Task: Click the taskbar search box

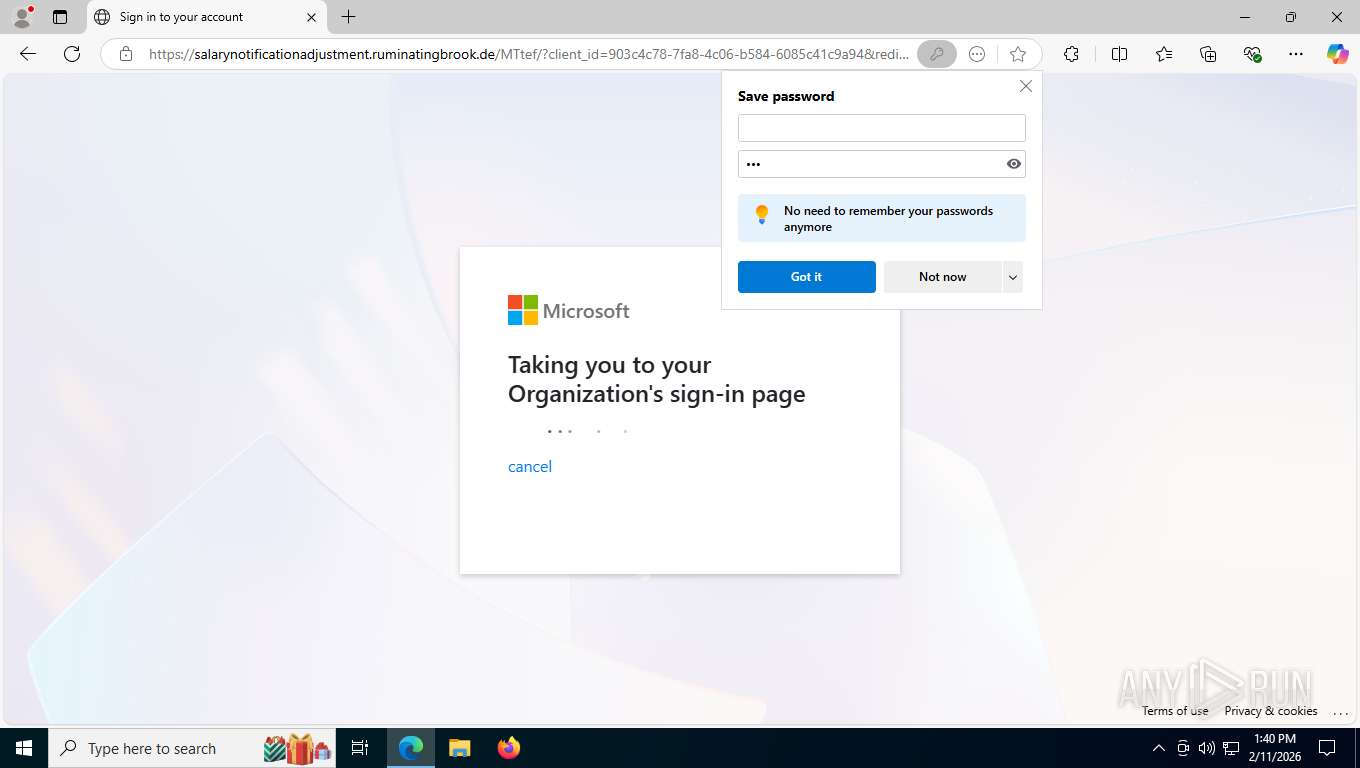Action: [193, 748]
